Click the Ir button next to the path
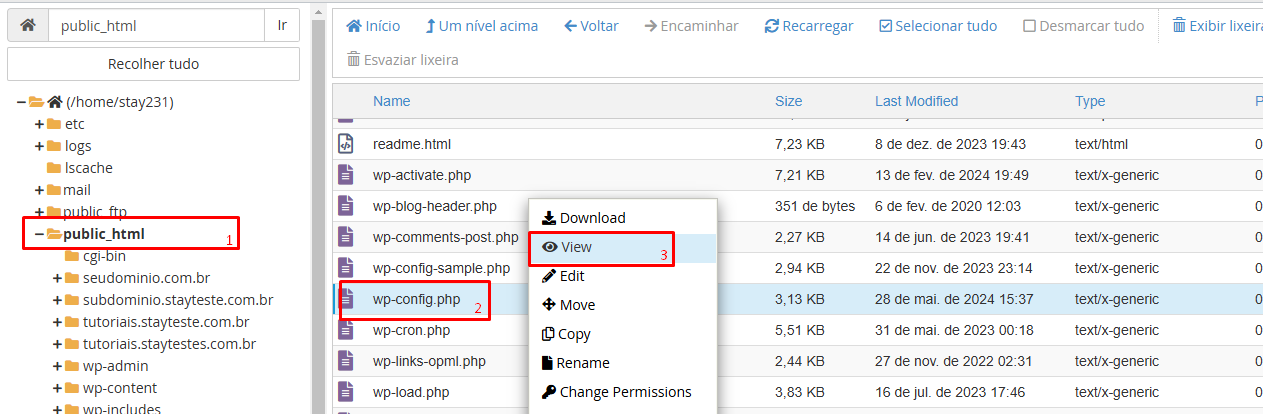 pyautogui.click(x=282, y=25)
